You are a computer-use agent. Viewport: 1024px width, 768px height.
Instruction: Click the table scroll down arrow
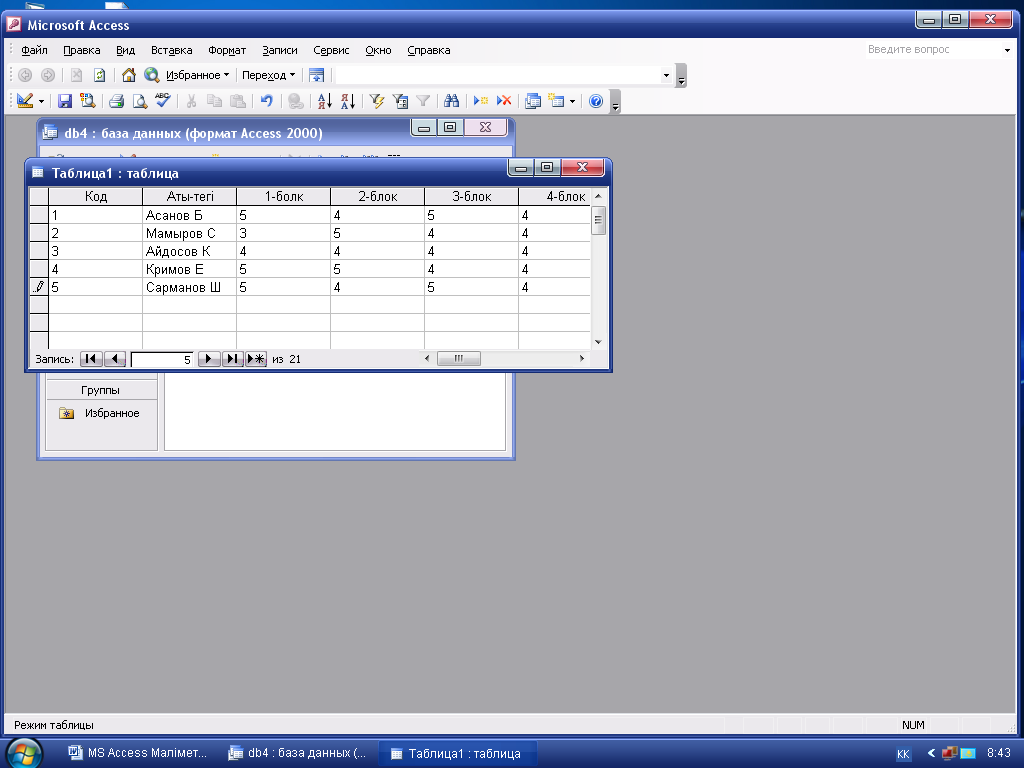click(598, 342)
